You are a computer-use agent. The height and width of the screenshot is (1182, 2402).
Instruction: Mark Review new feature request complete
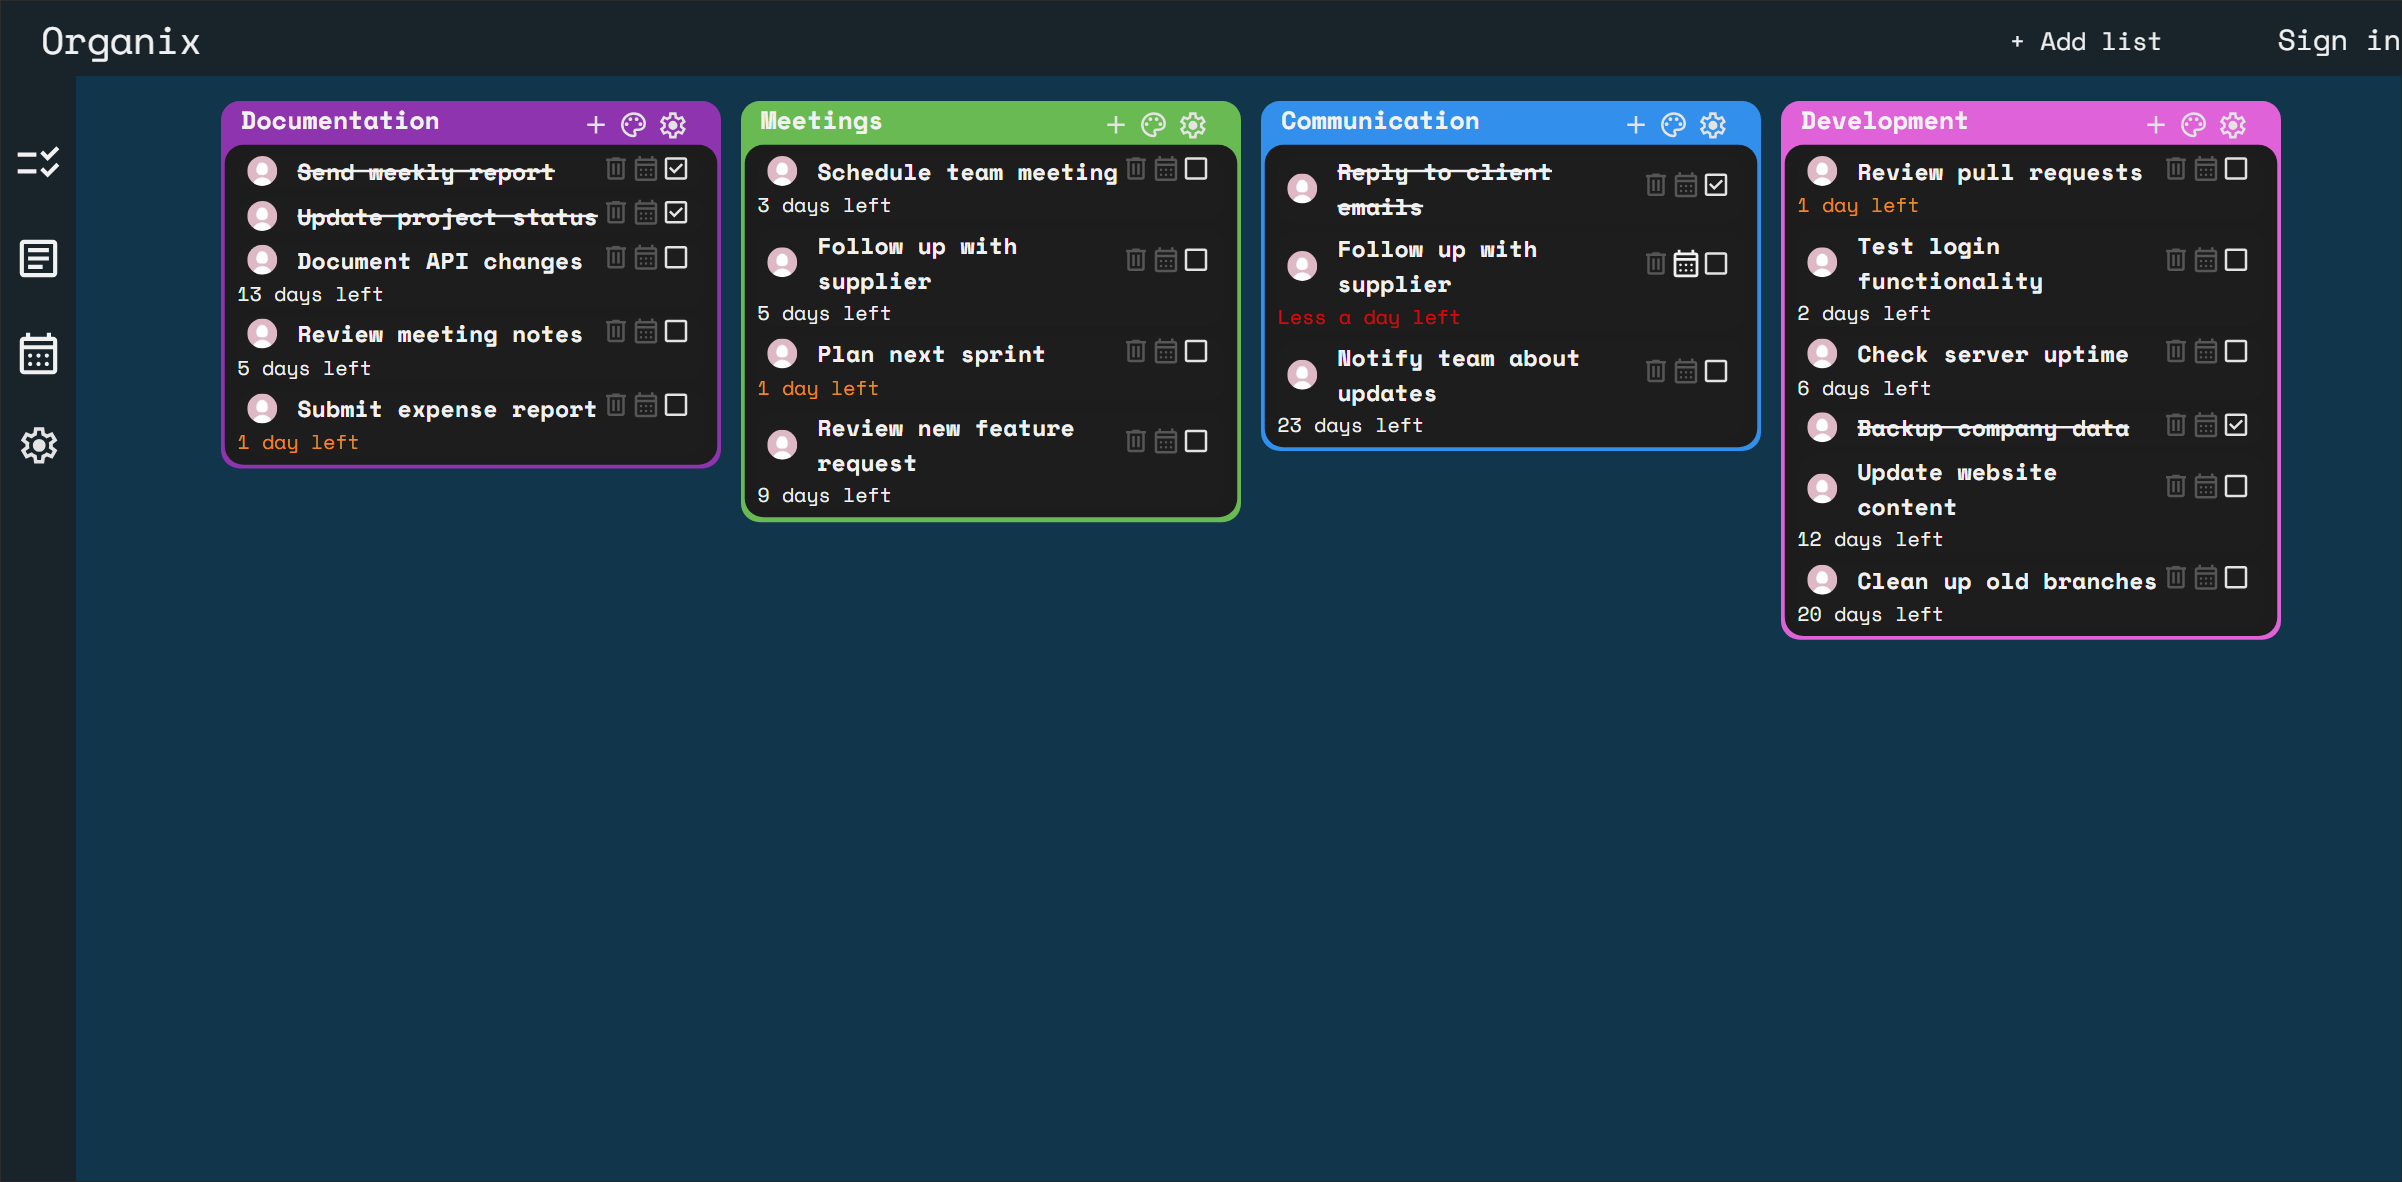[x=1196, y=441]
